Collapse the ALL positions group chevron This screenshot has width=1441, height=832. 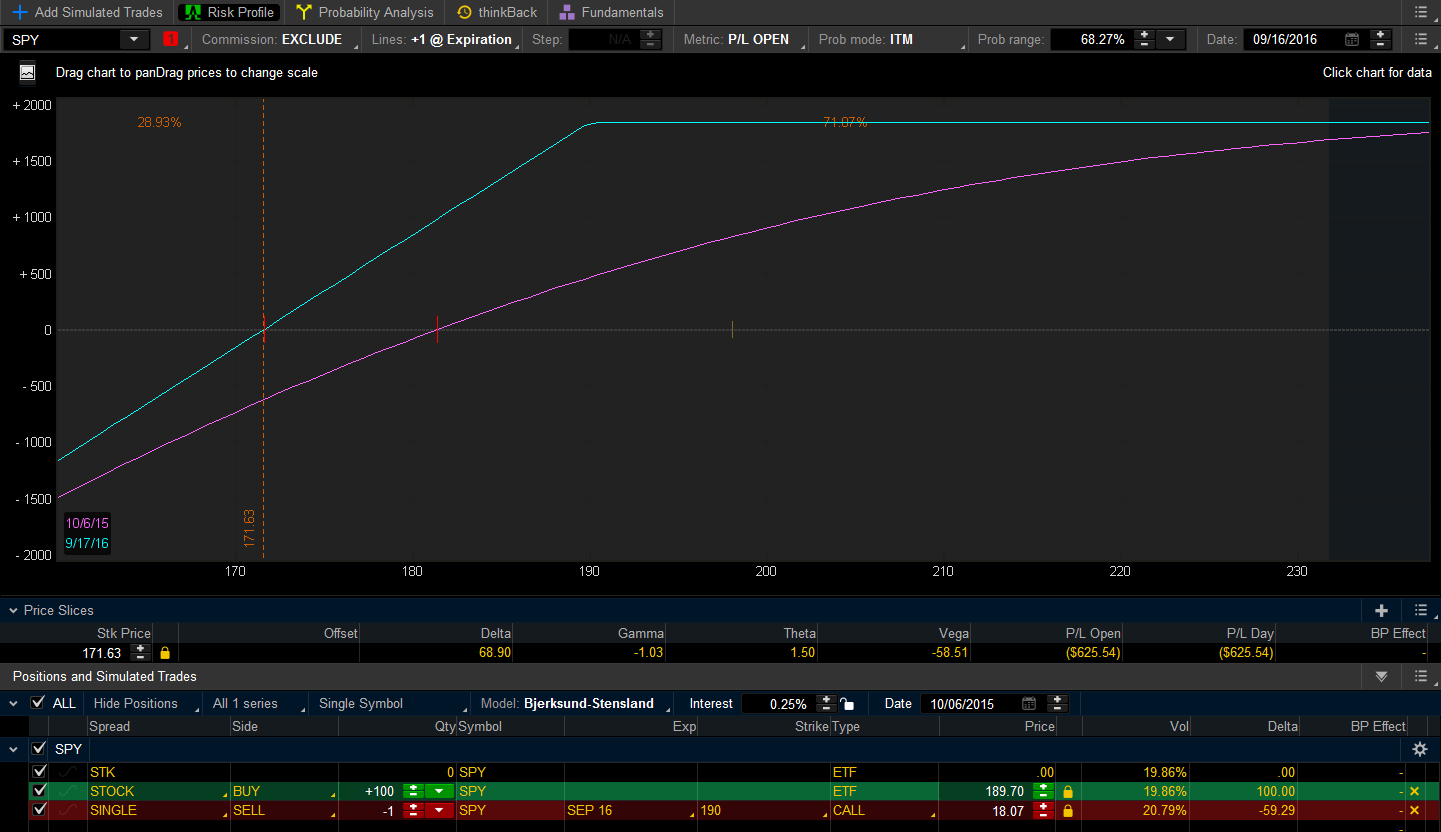[x=13, y=703]
